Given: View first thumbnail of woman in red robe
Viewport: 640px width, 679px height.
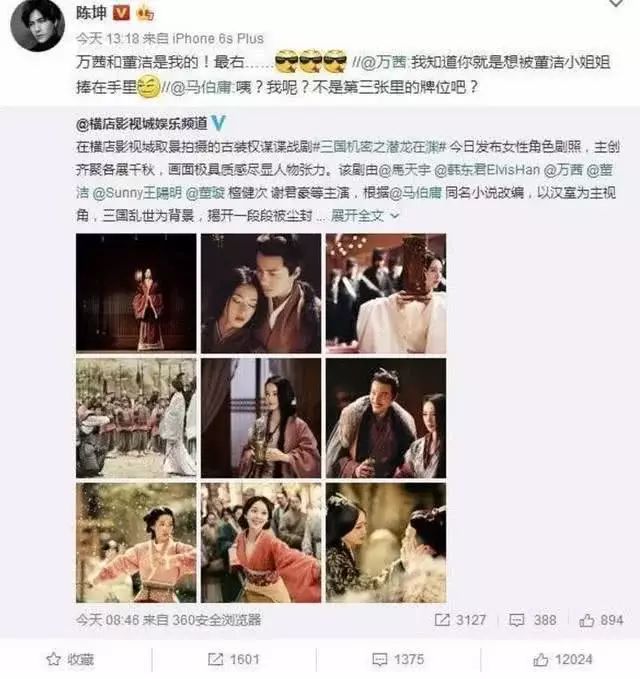Looking at the screenshot, I should (136, 293).
